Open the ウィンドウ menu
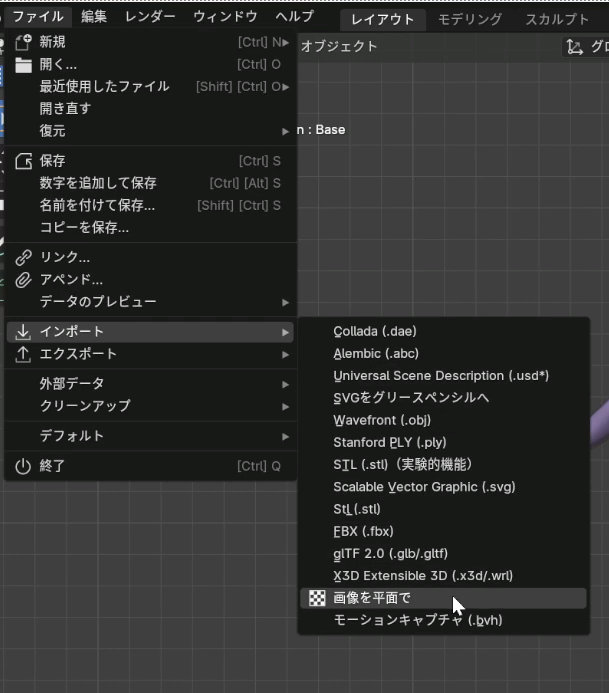The height and width of the screenshot is (693, 609). click(225, 17)
